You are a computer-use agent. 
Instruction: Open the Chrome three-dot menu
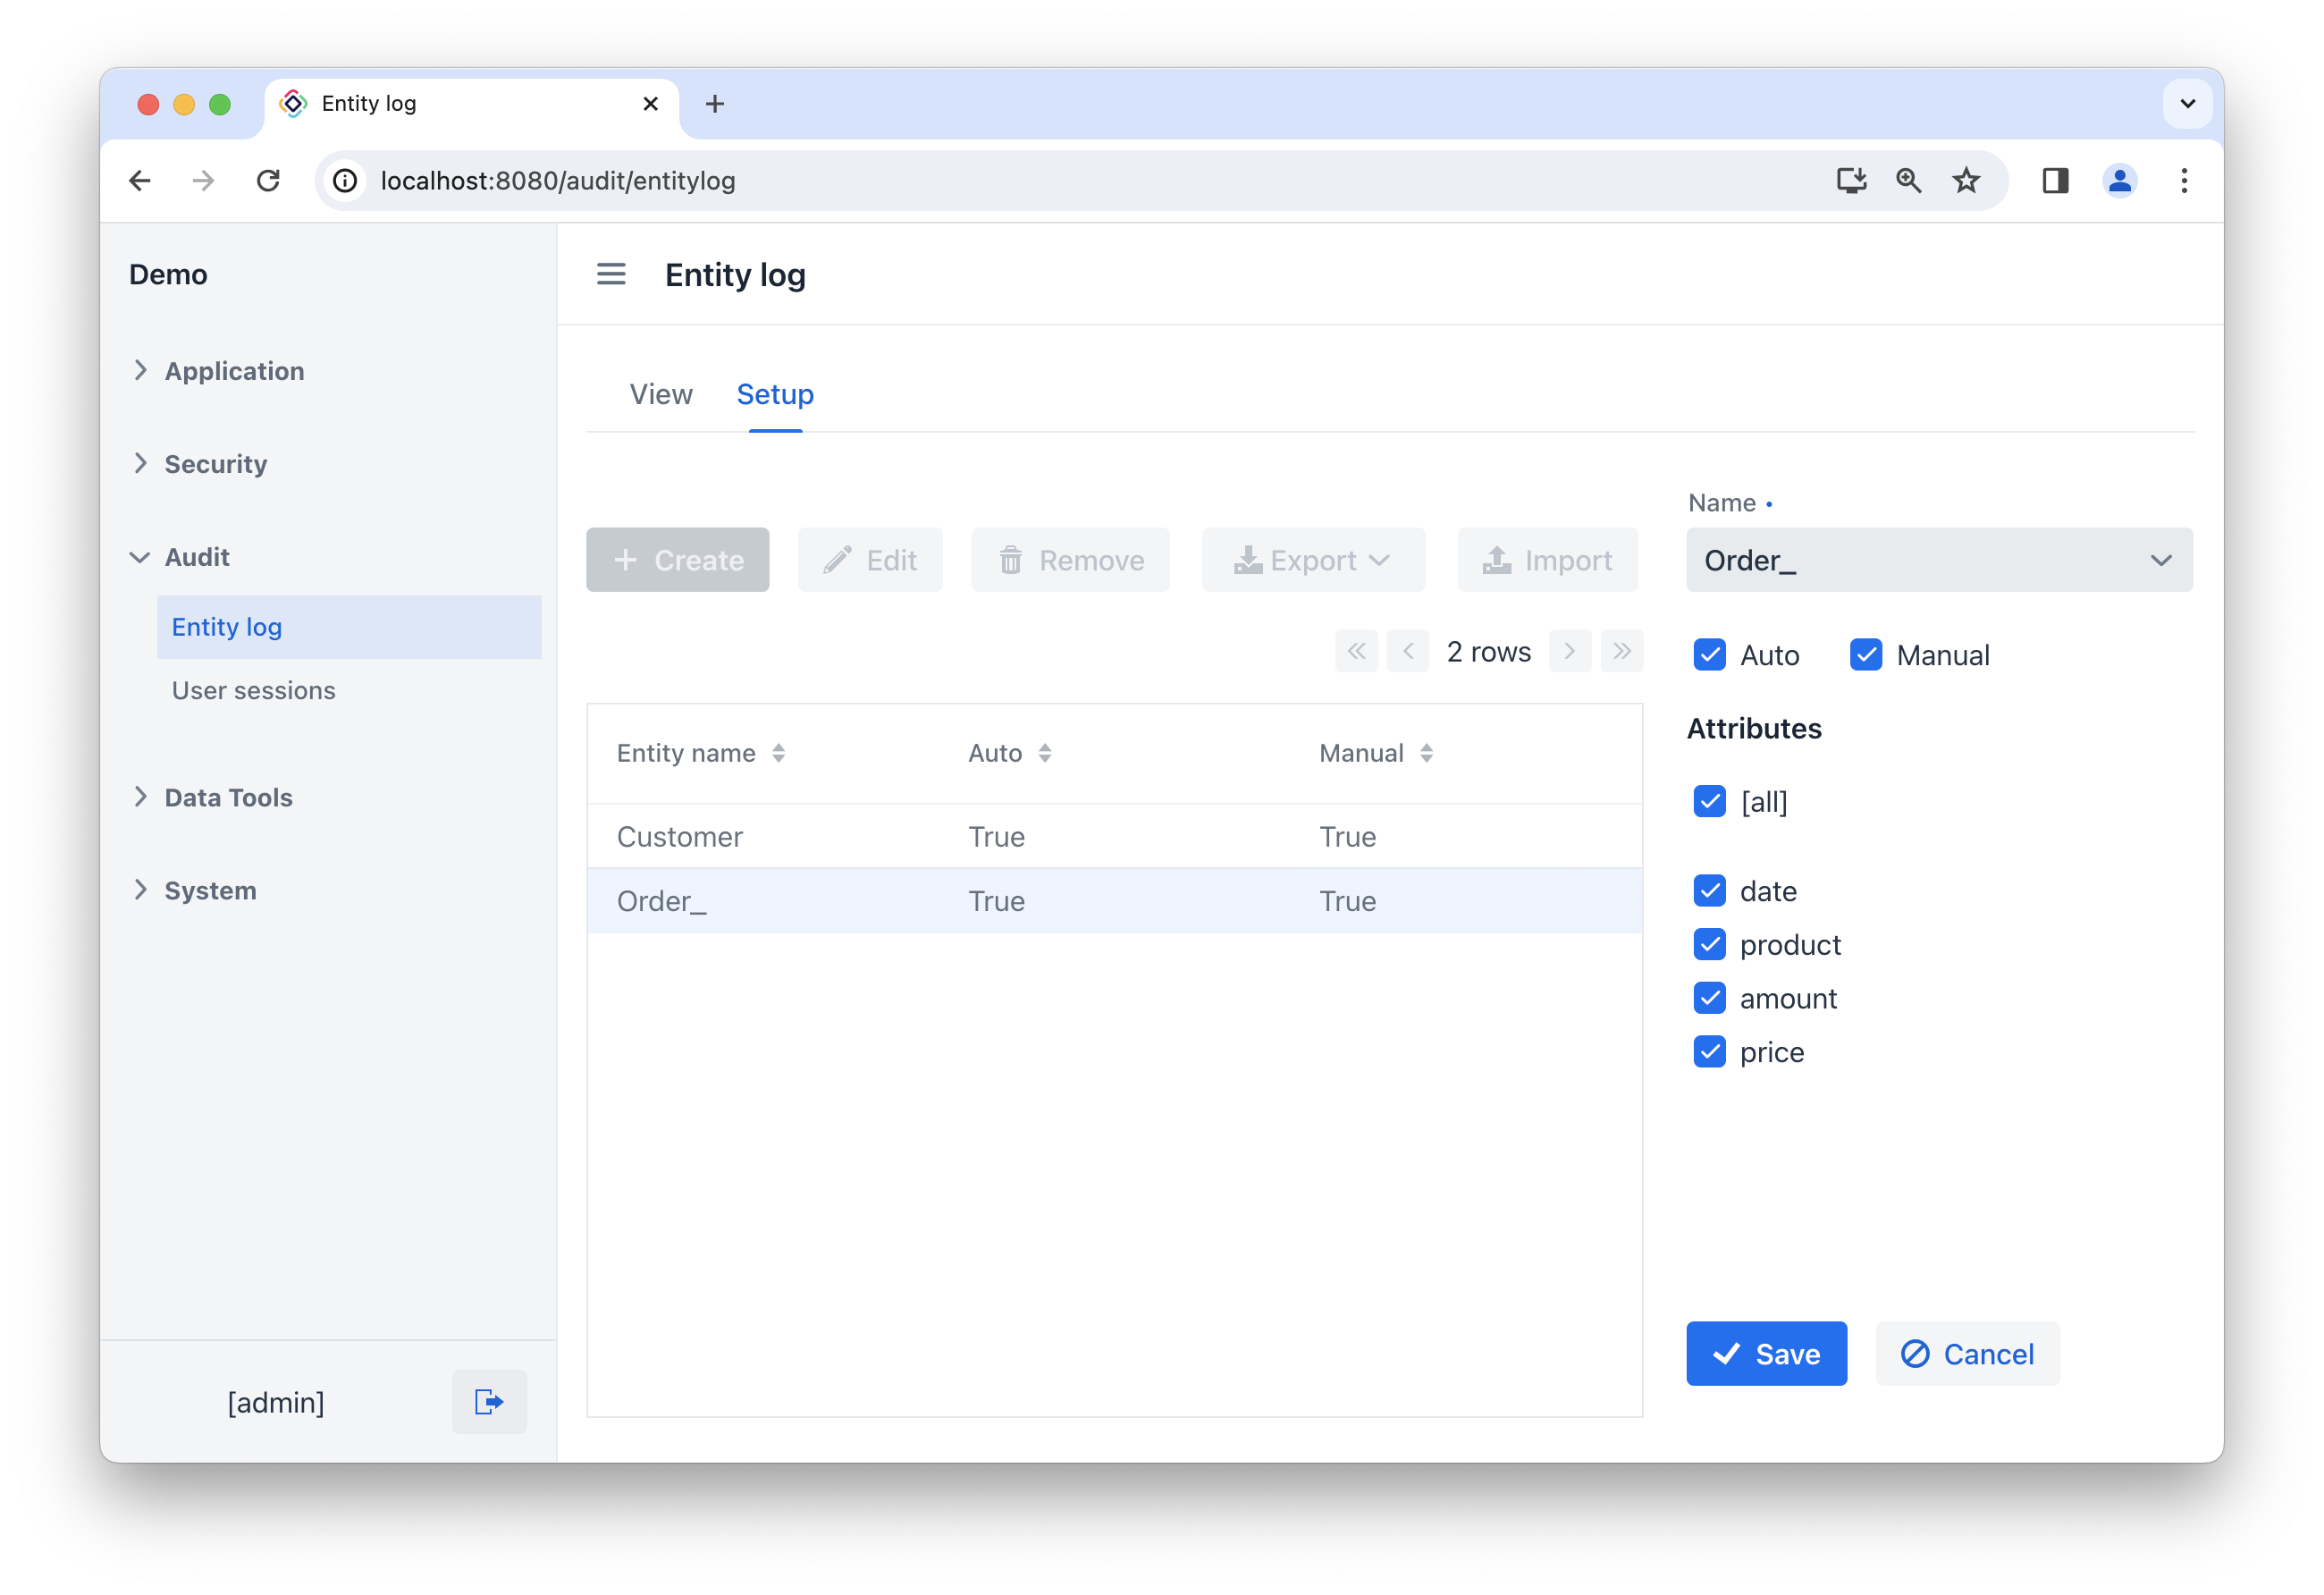(2184, 181)
